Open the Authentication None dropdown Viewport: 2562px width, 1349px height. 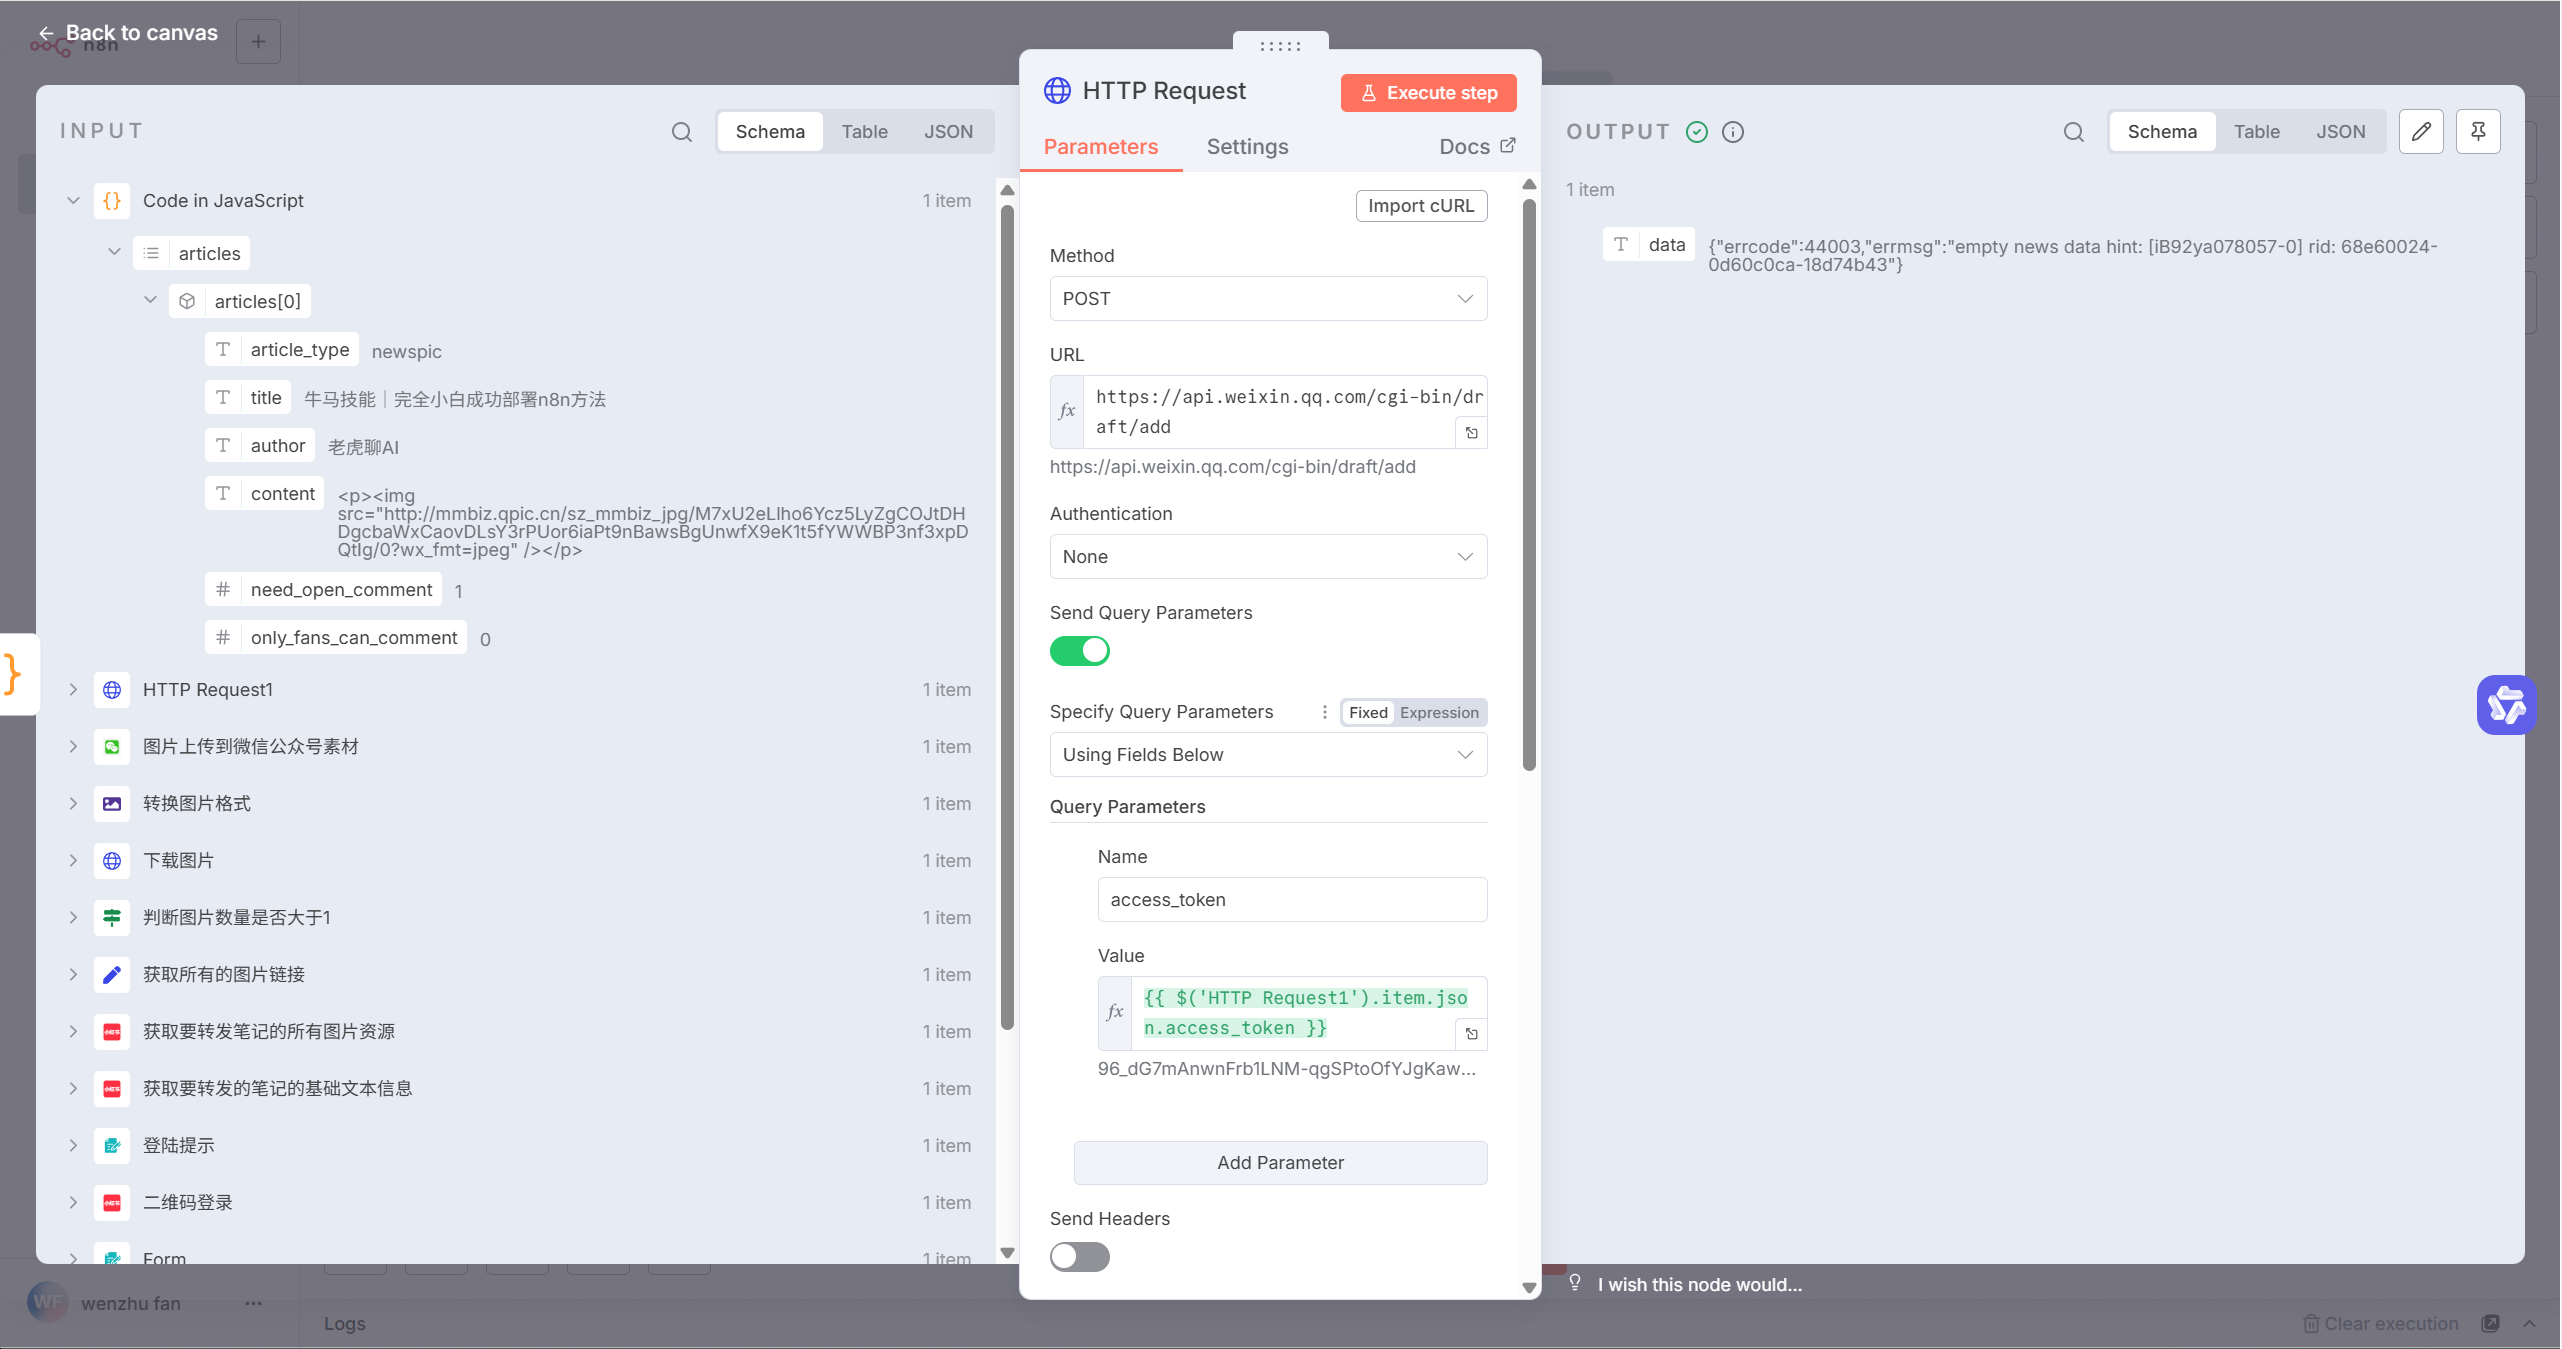click(1267, 557)
